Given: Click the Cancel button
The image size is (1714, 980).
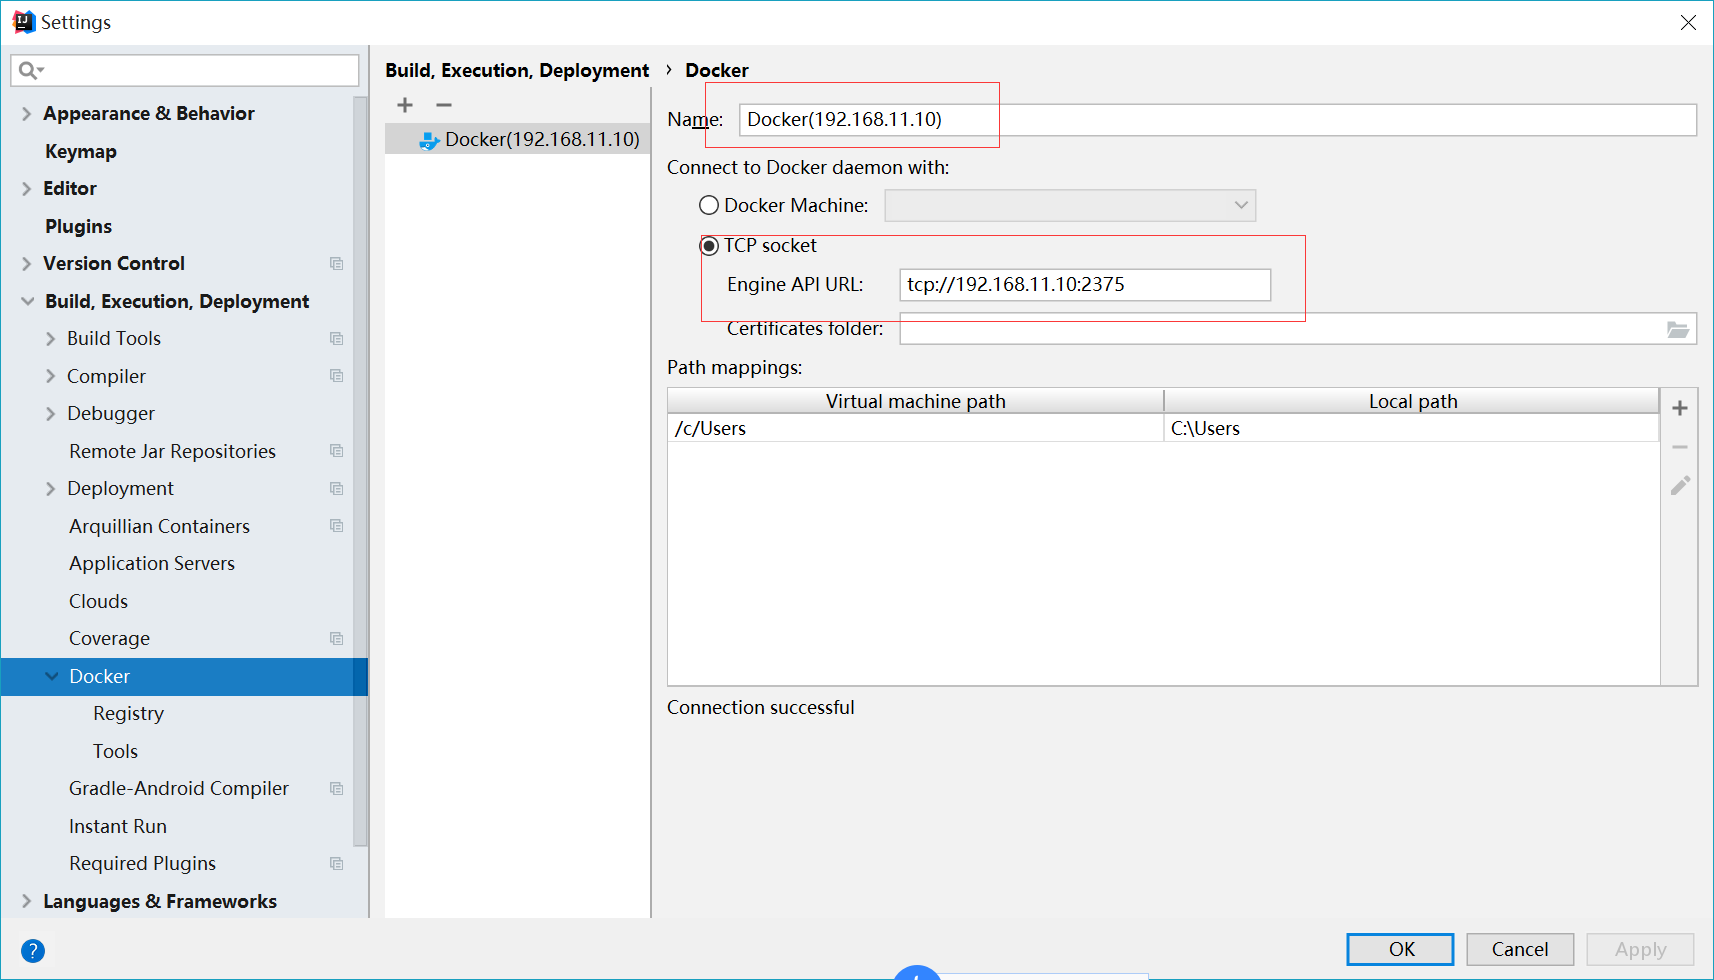Looking at the screenshot, I should (x=1520, y=949).
